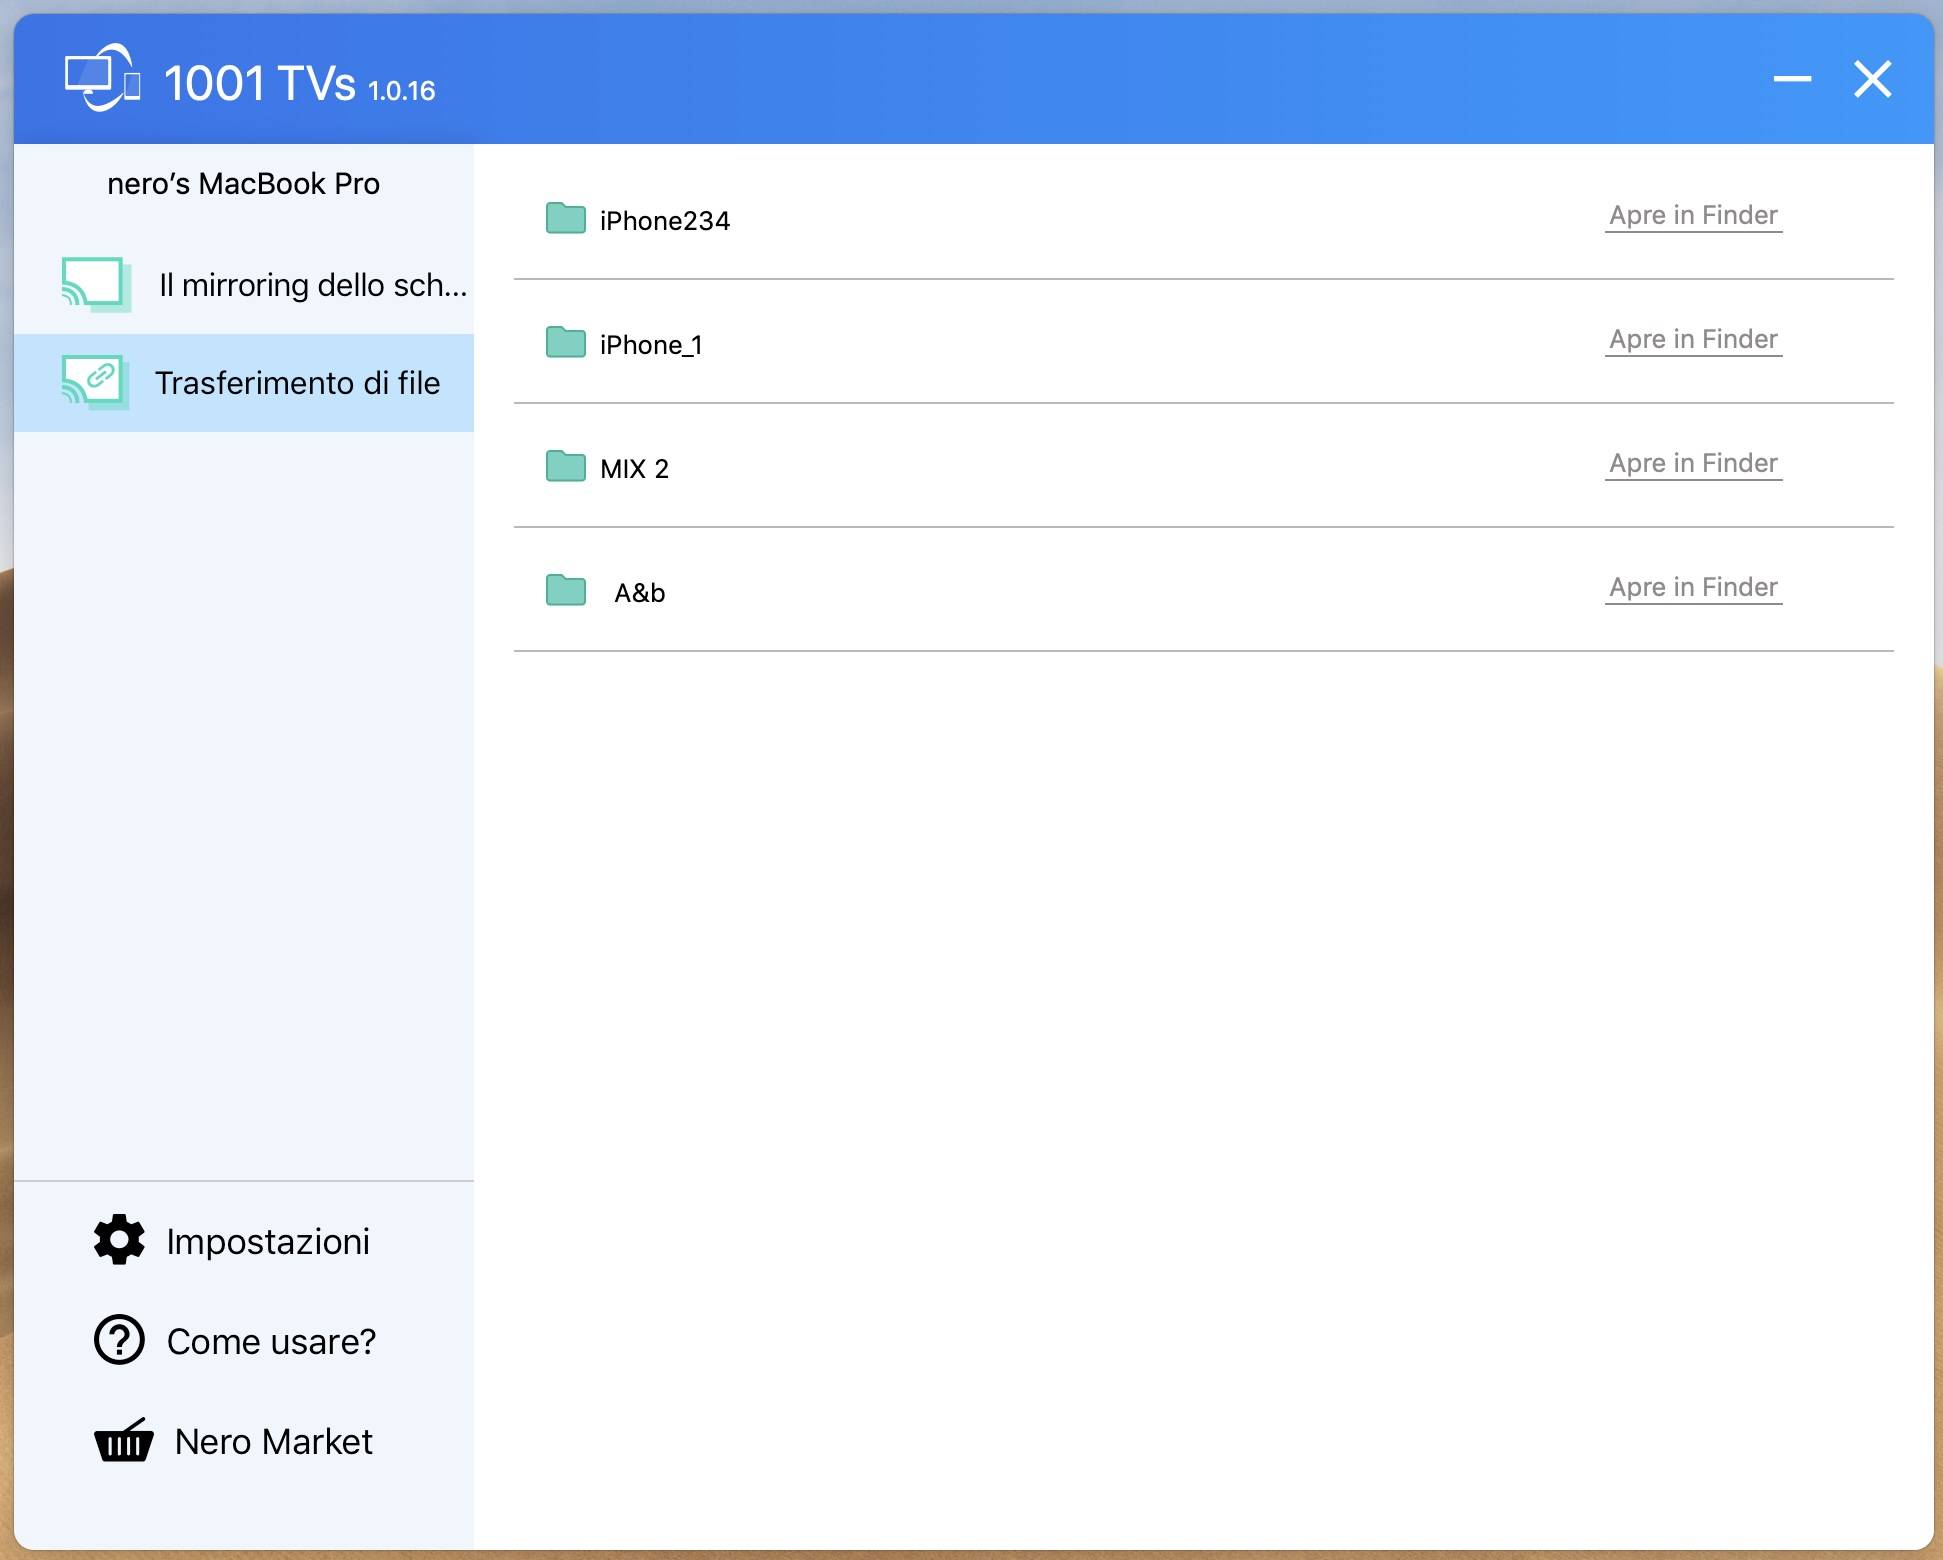
Task: Click the iPhone234 folder icon
Action: click(x=566, y=217)
